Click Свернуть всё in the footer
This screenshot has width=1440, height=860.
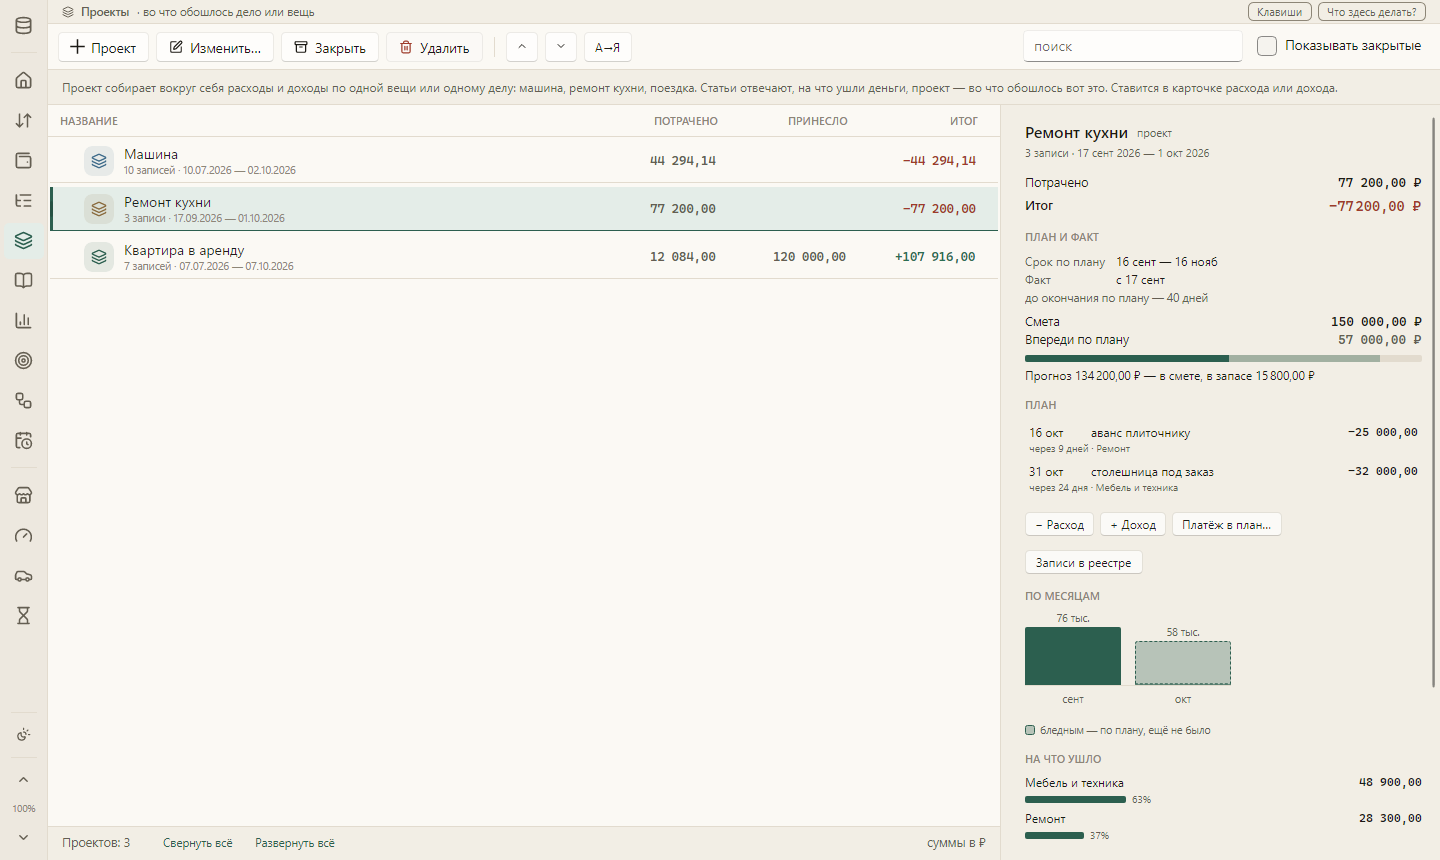tap(198, 843)
